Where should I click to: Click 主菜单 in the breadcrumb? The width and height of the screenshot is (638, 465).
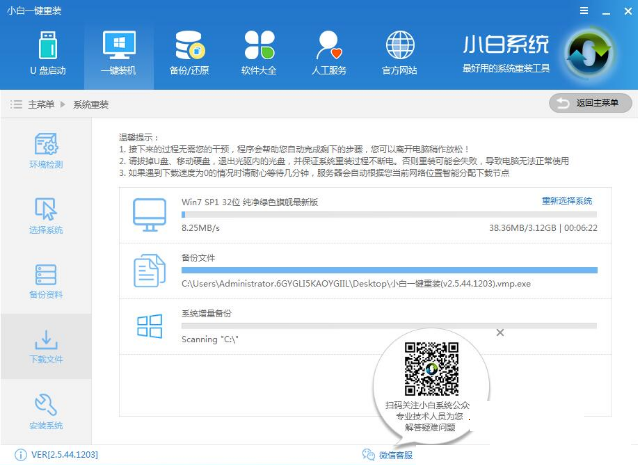(x=40, y=103)
